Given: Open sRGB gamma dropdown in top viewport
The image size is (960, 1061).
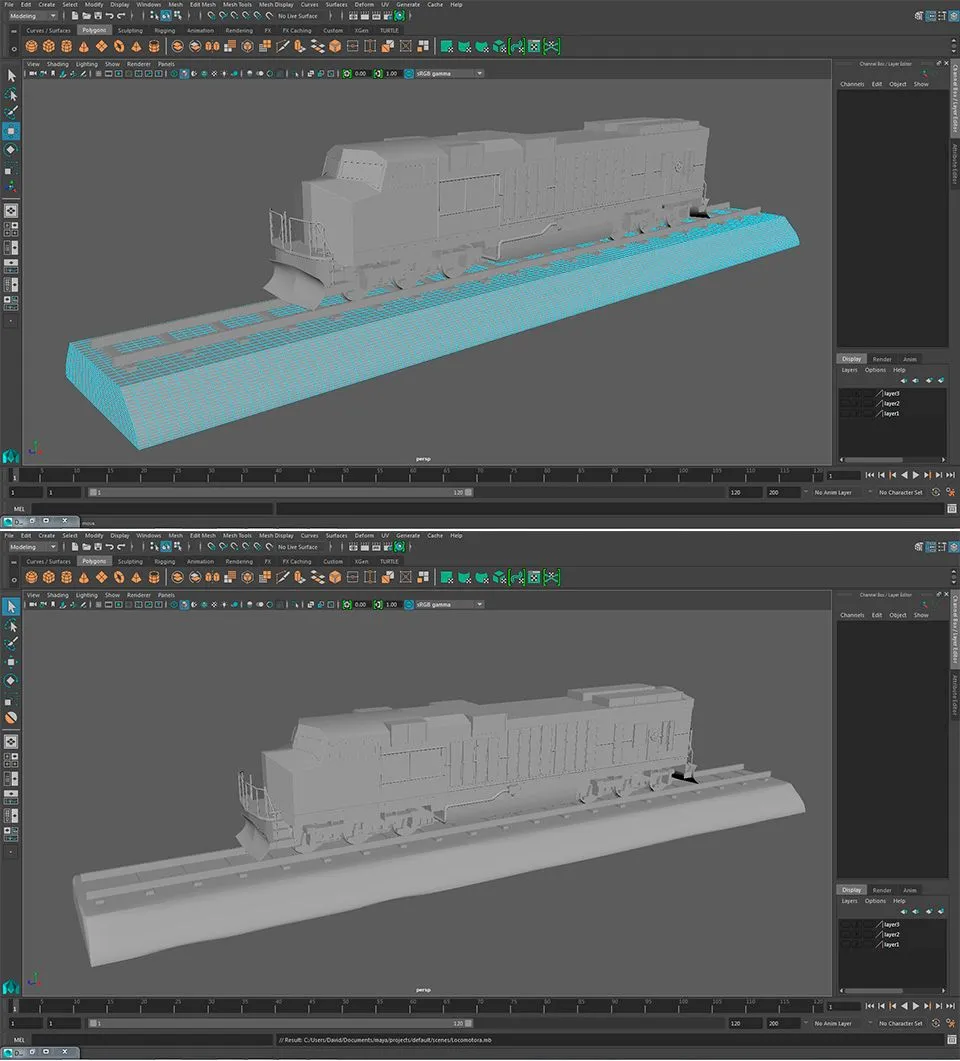Looking at the screenshot, I should coord(448,73).
